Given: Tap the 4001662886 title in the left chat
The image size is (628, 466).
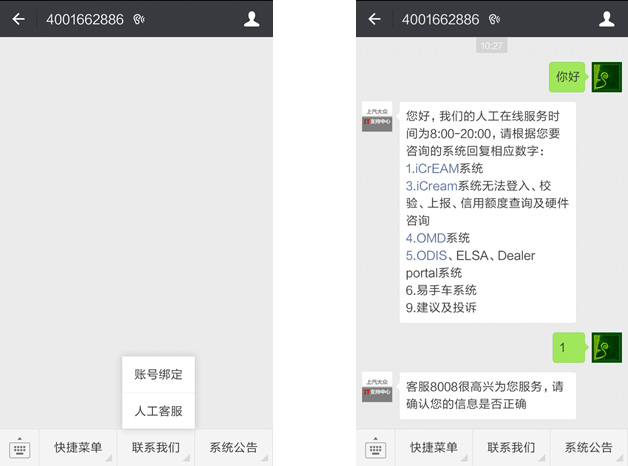Looking at the screenshot, I should [85, 19].
